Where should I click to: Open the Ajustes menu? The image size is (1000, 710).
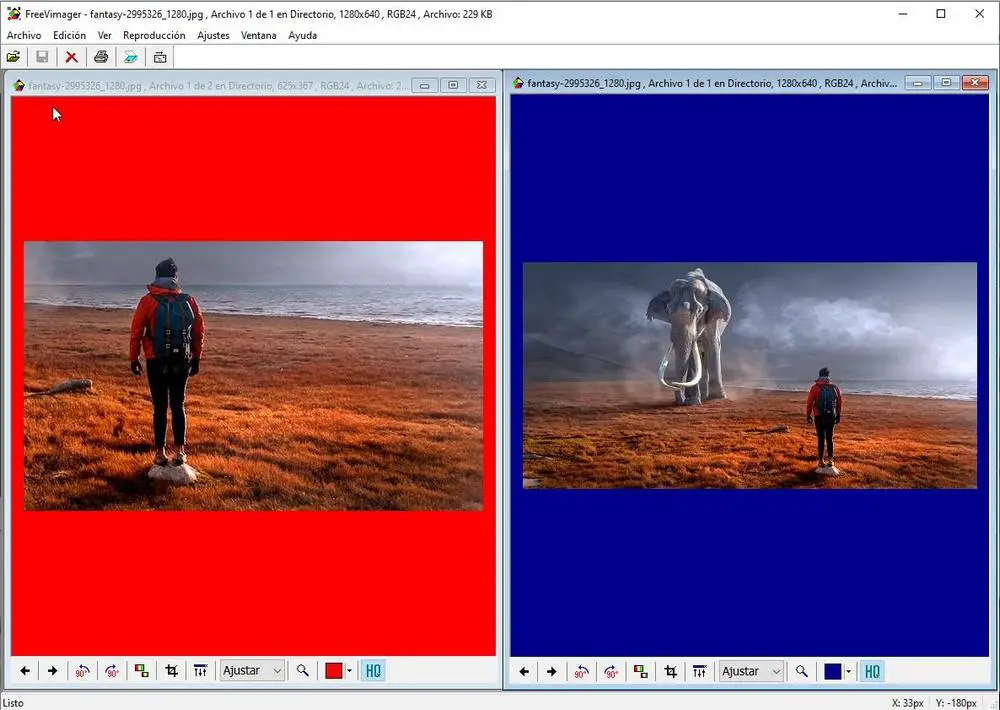213,35
